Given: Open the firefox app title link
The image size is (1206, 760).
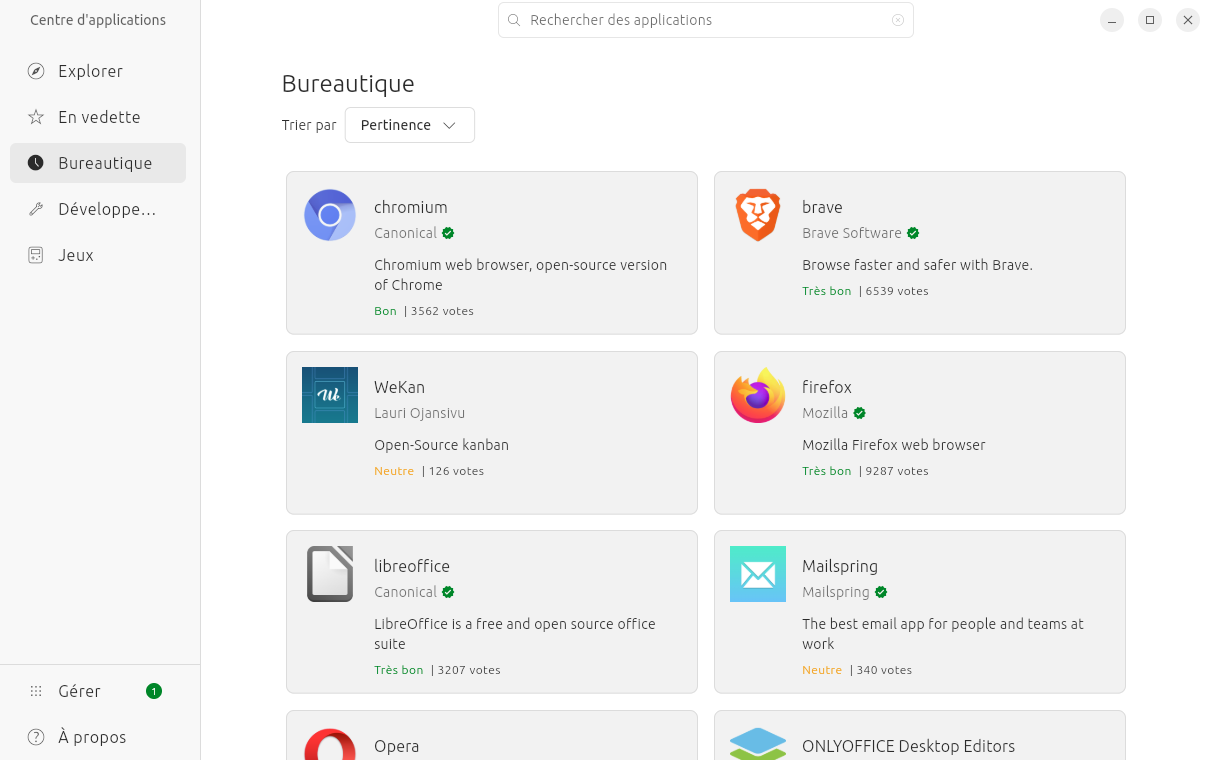Looking at the screenshot, I should pos(826,387).
